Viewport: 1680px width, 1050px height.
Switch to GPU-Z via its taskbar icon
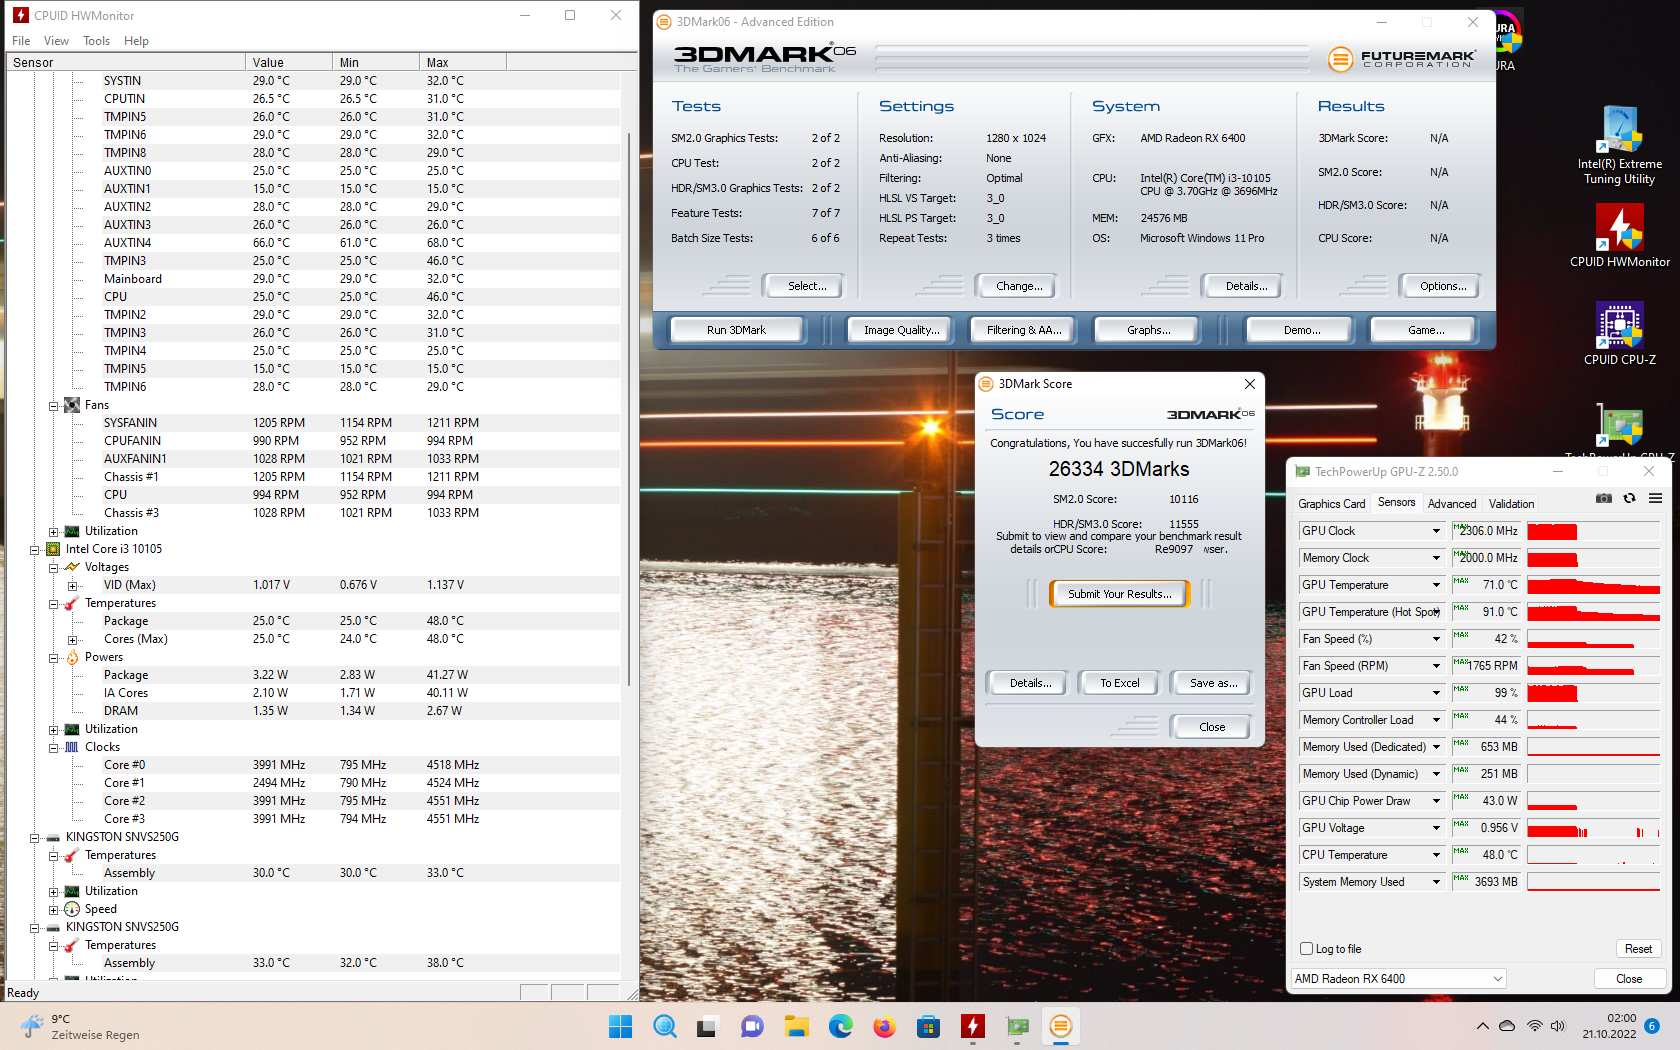click(x=1017, y=1026)
